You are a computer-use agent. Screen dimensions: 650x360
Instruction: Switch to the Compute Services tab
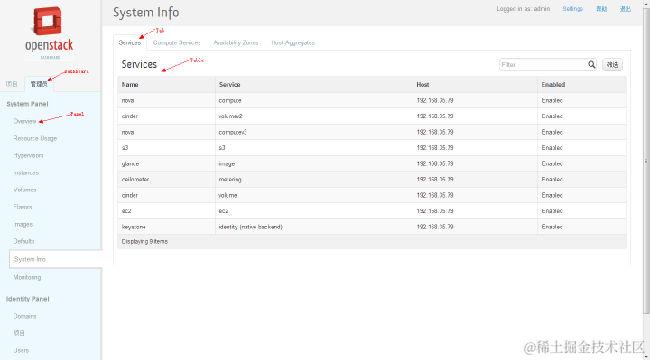[177, 43]
